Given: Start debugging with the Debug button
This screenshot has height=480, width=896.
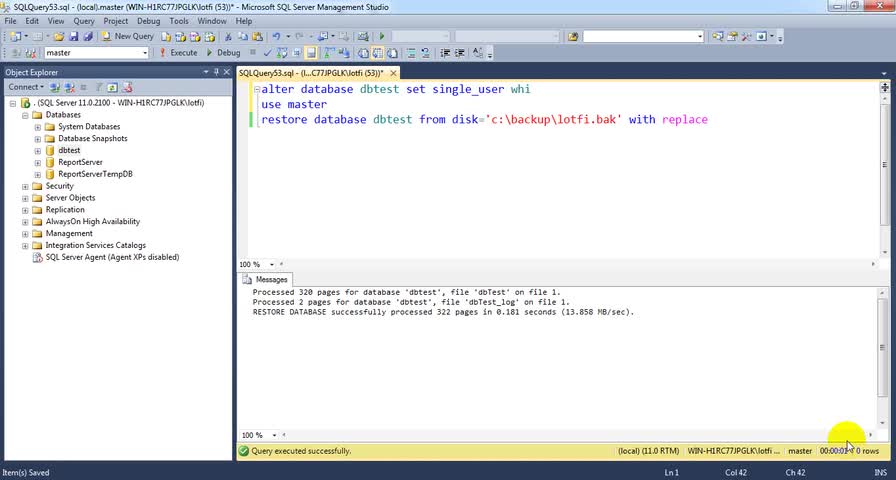Looking at the screenshot, I should pyautogui.click(x=222, y=52).
